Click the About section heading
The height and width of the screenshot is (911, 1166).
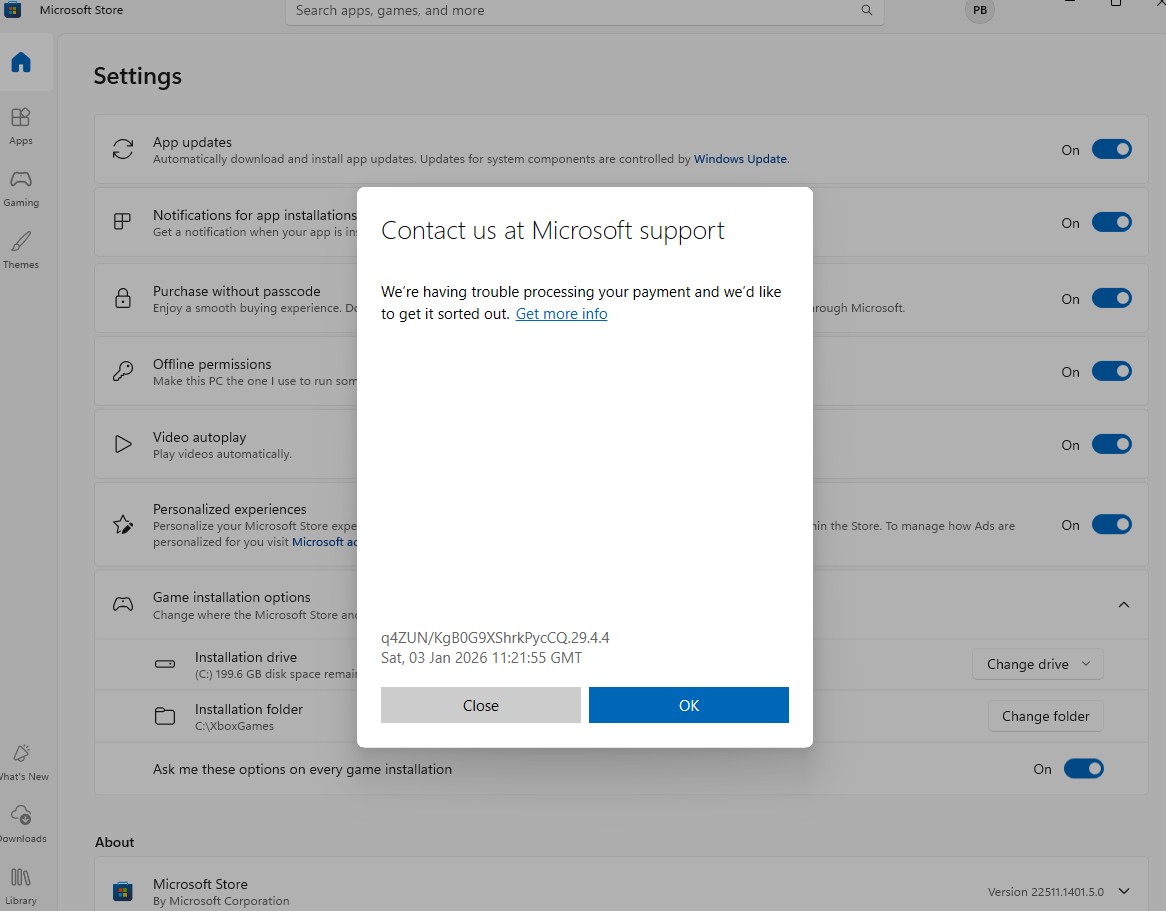[115, 842]
